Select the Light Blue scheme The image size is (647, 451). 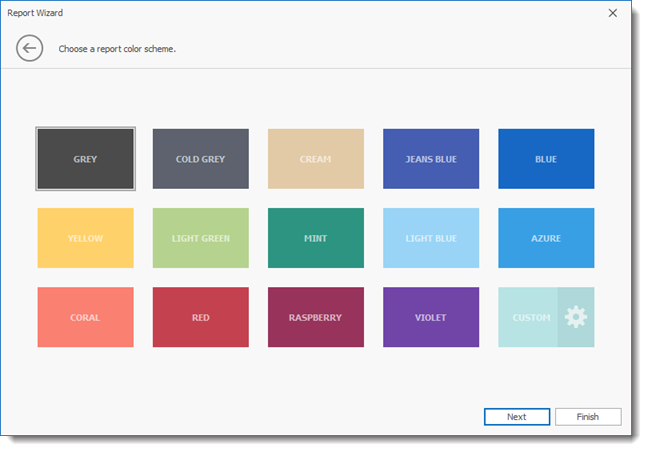pos(431,238)
